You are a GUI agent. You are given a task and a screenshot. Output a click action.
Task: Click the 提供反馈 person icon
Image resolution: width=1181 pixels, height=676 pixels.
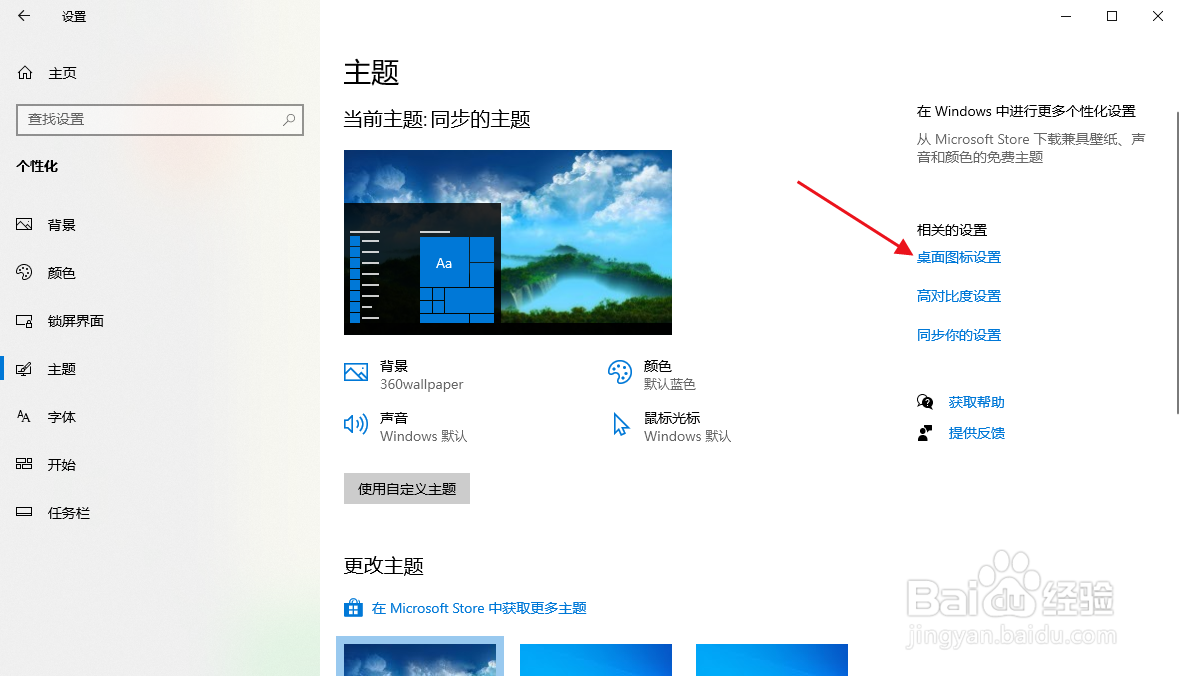[925, 433]
